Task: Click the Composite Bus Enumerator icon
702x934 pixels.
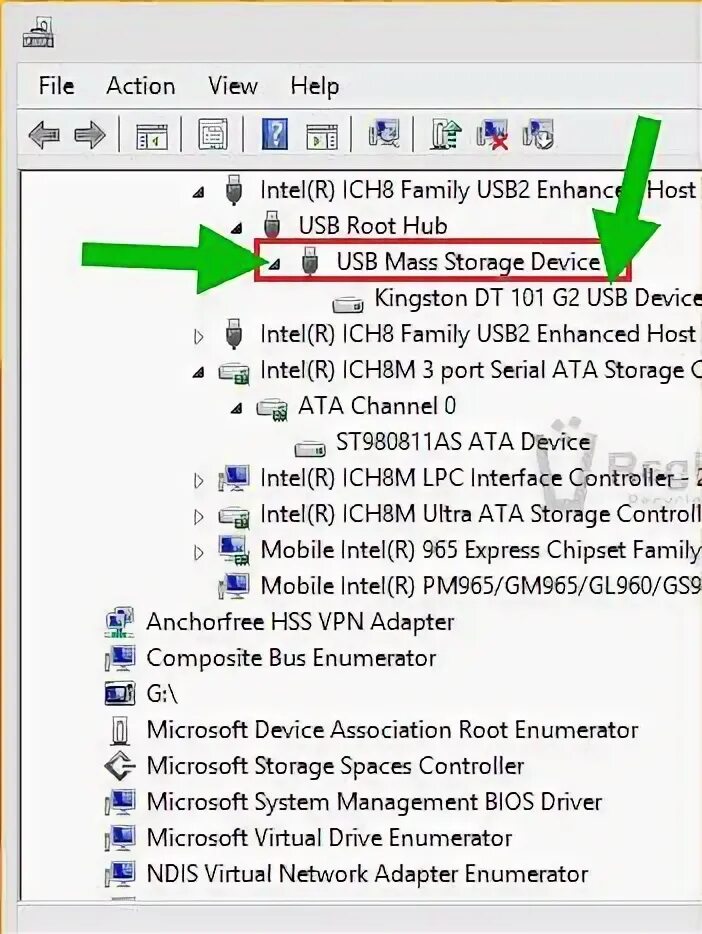Action: 120,659
